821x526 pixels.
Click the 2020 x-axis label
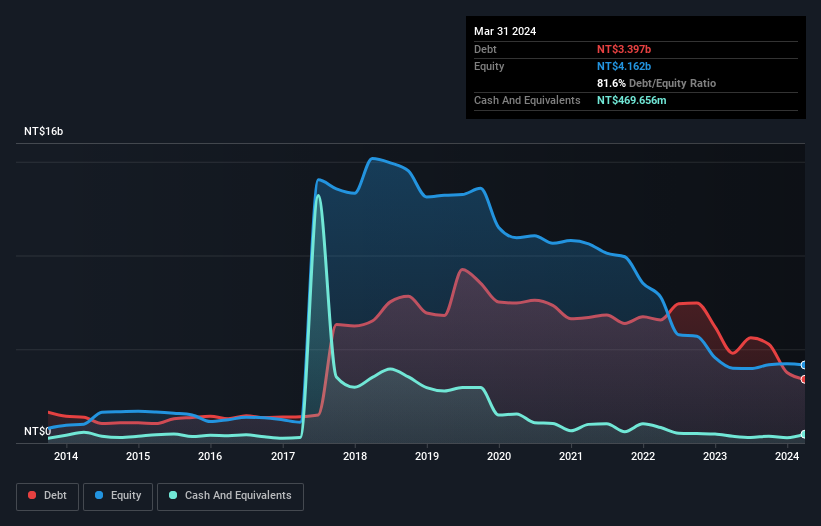pyautogui.click(x=499, y=456)
